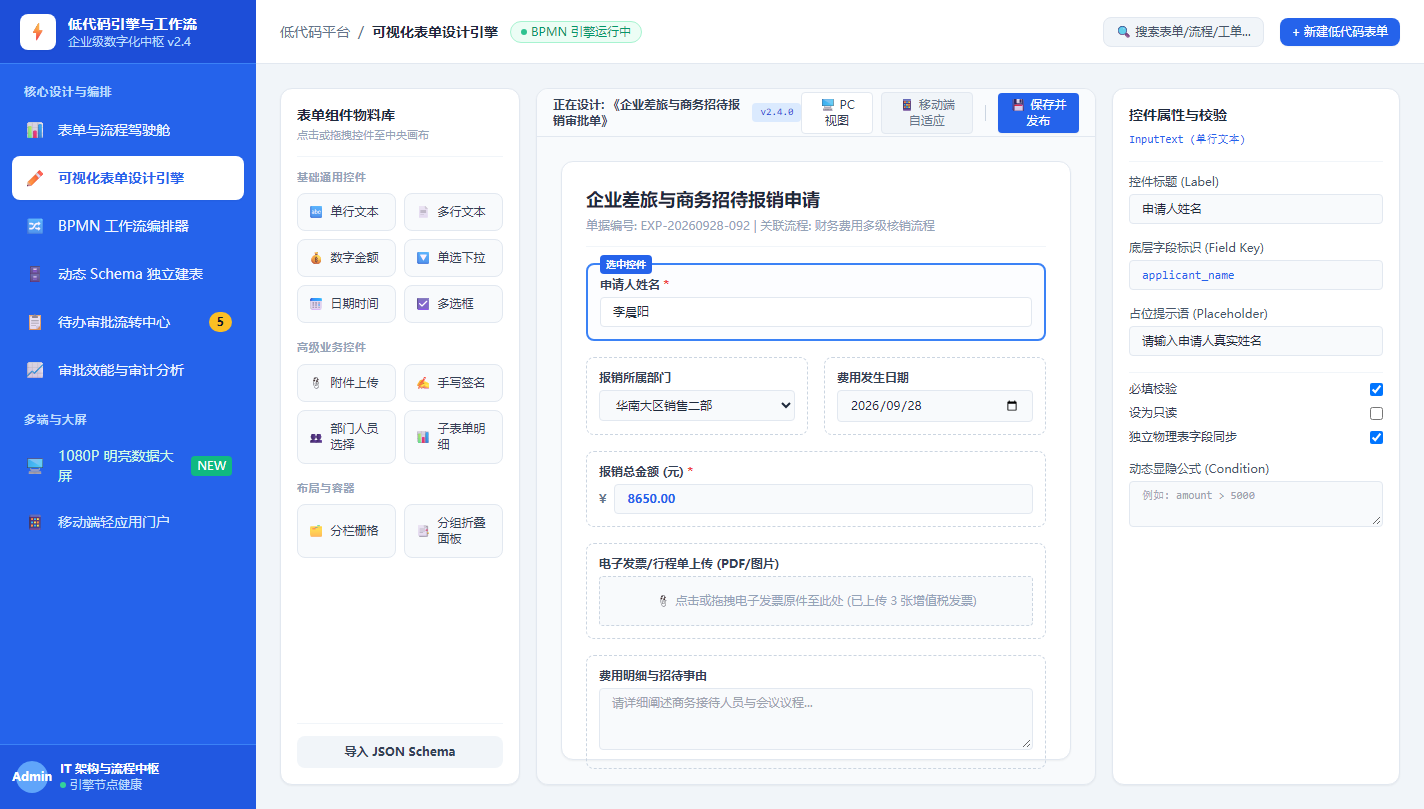This screenshot has width=1424, height=809.
Task: Click the database icon beside 动态 Schema 独立建表
Action: tap(35, 274)
